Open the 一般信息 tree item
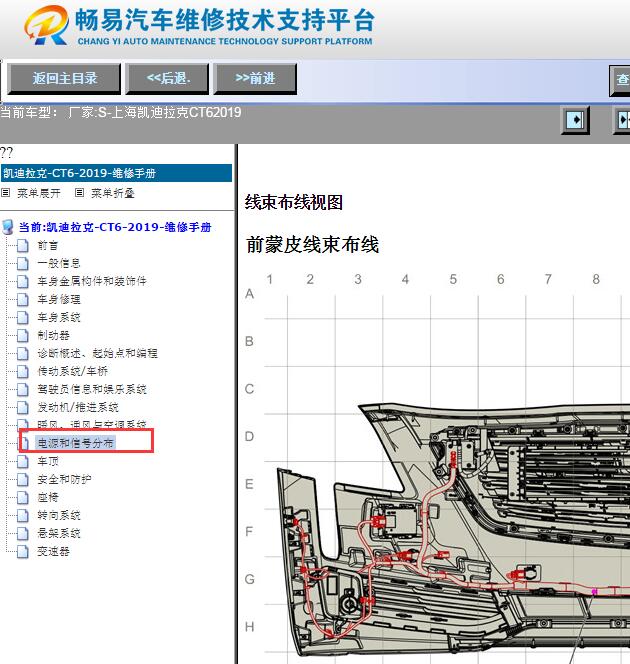This screenshot has width=630, height=664. [58, 263]
